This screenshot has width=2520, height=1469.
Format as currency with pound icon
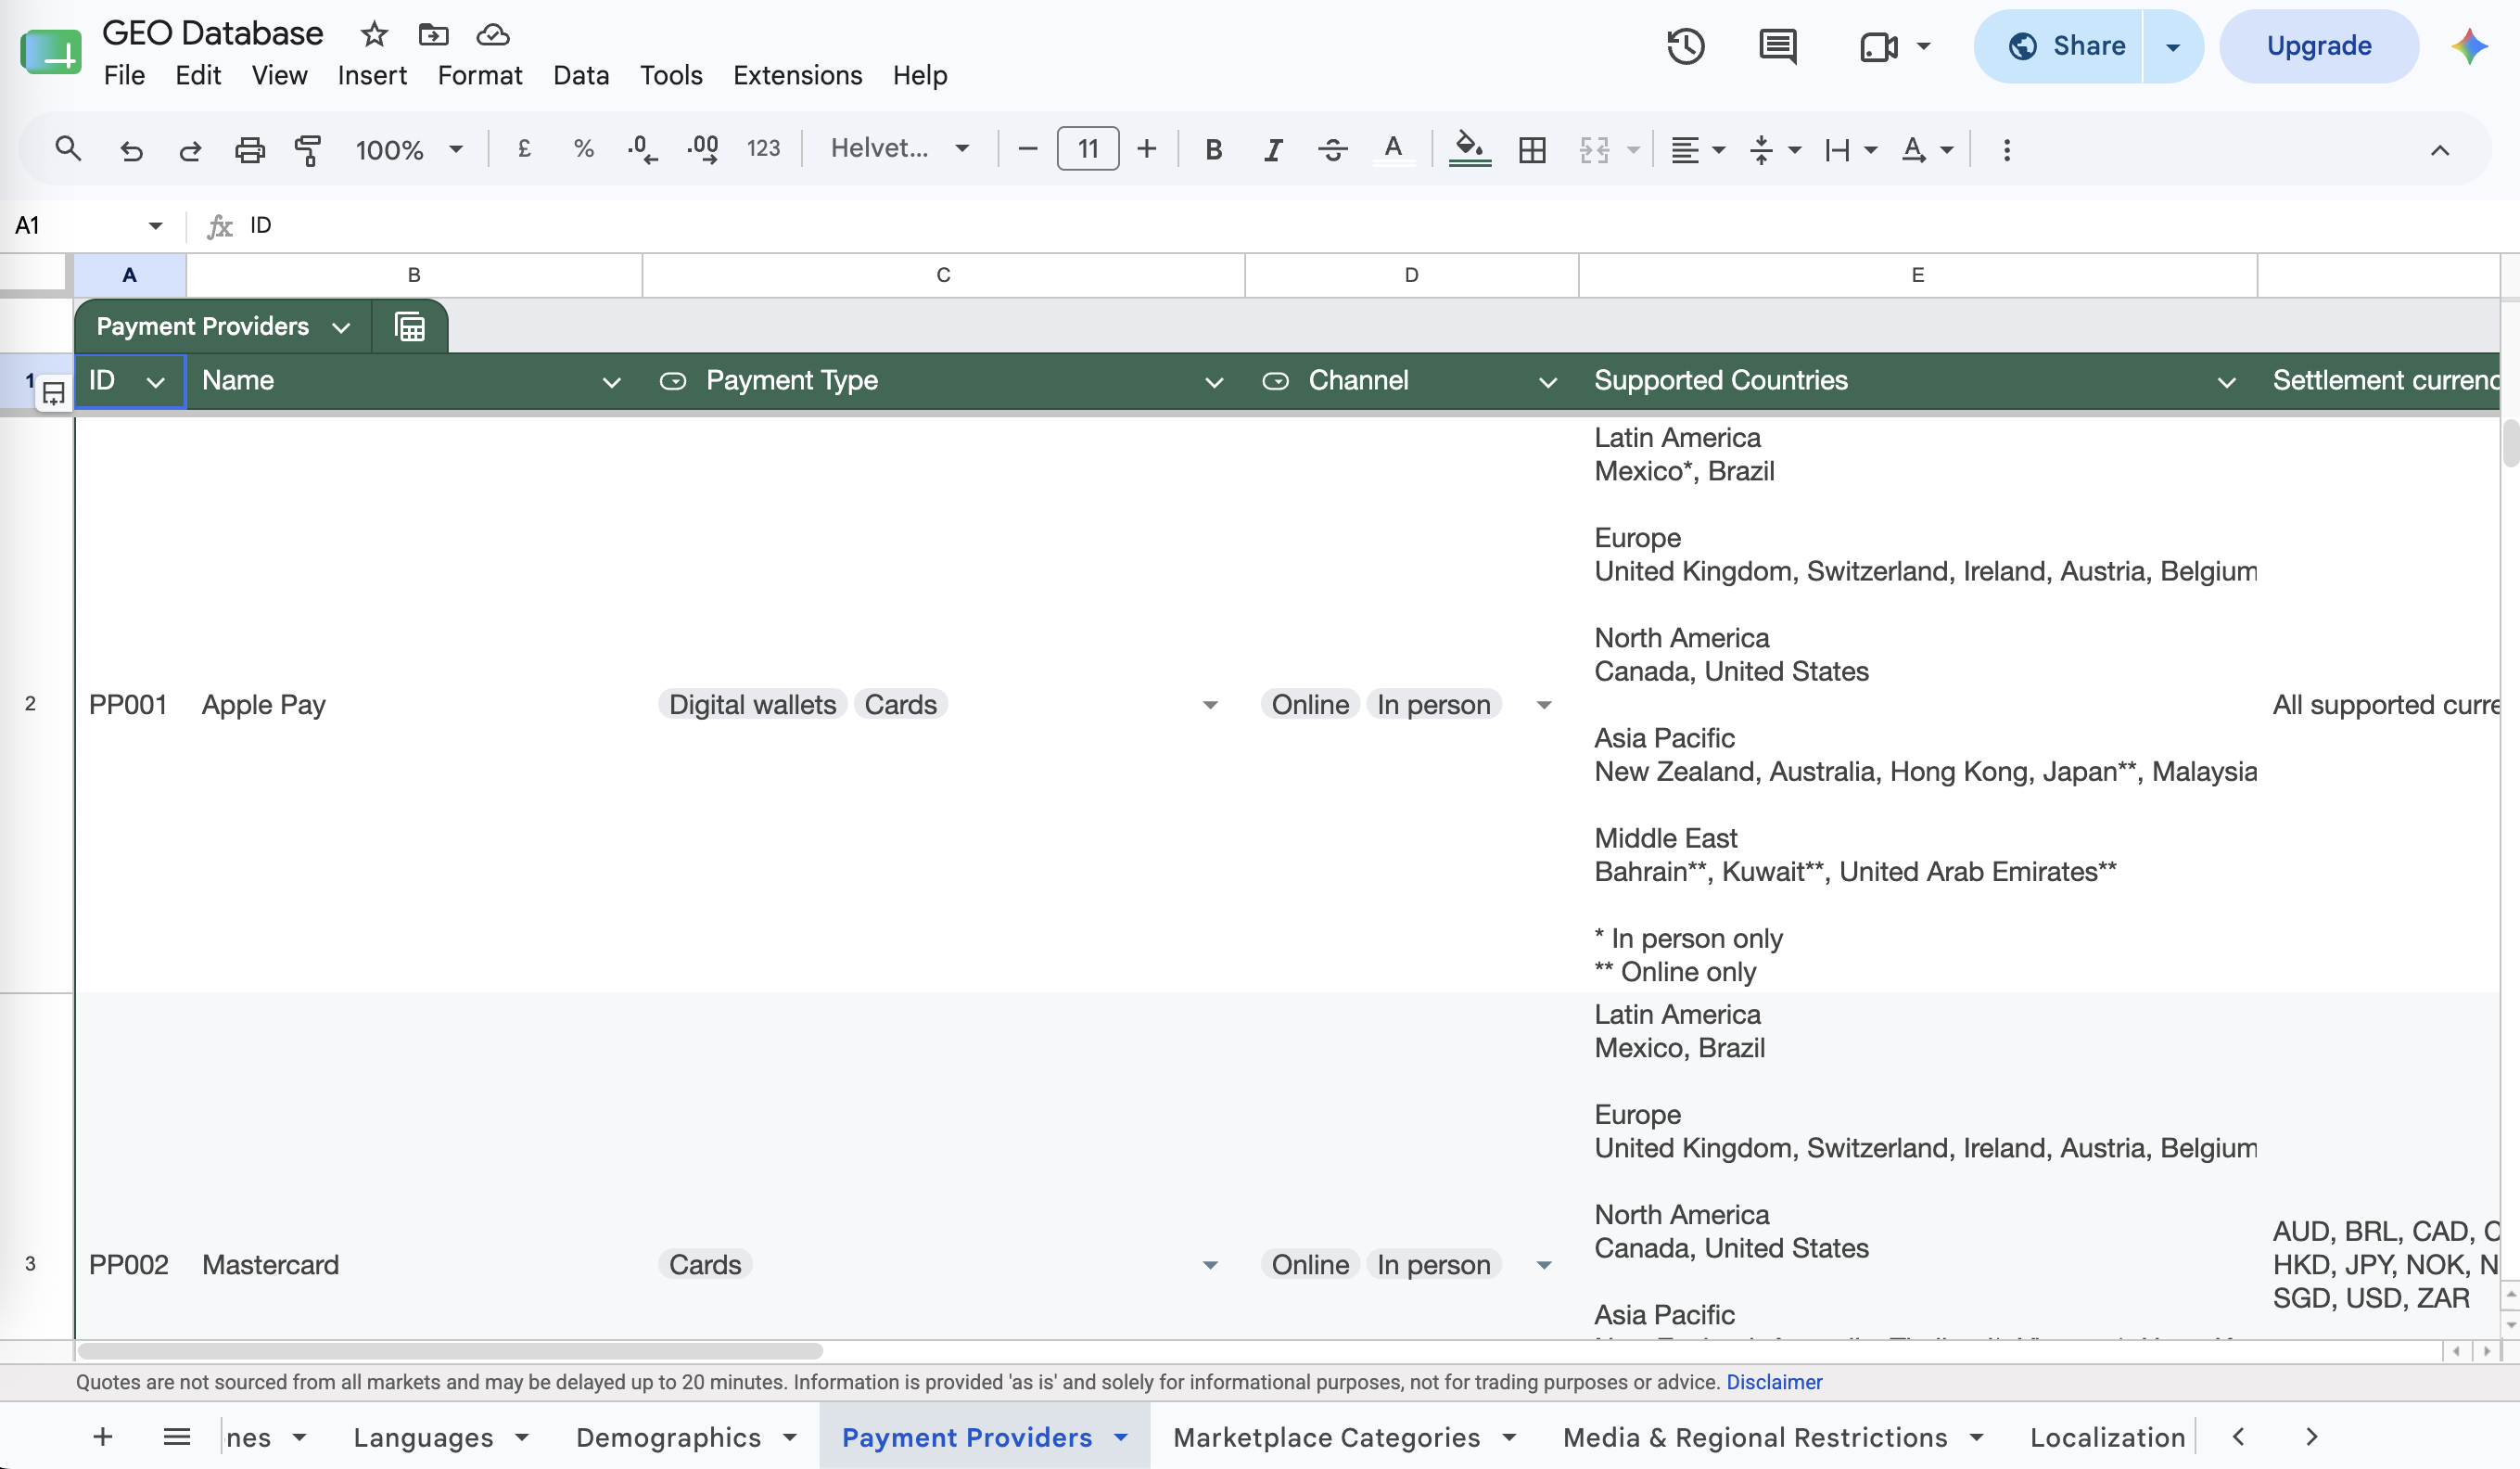pos(524,150)
